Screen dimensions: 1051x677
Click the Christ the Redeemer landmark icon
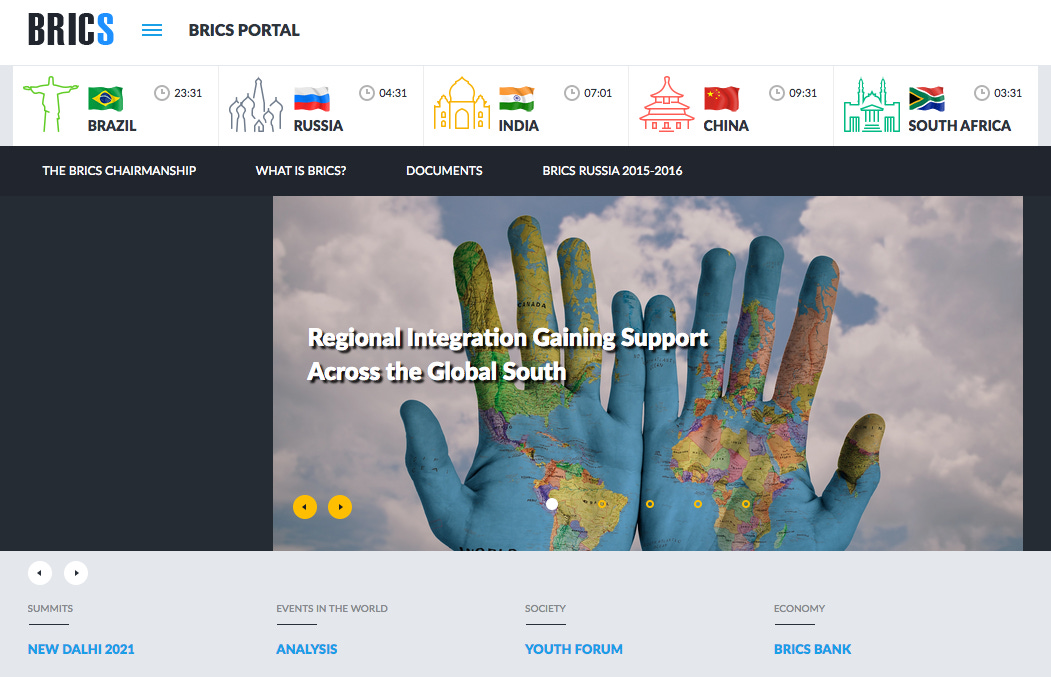tap(50, 104)
